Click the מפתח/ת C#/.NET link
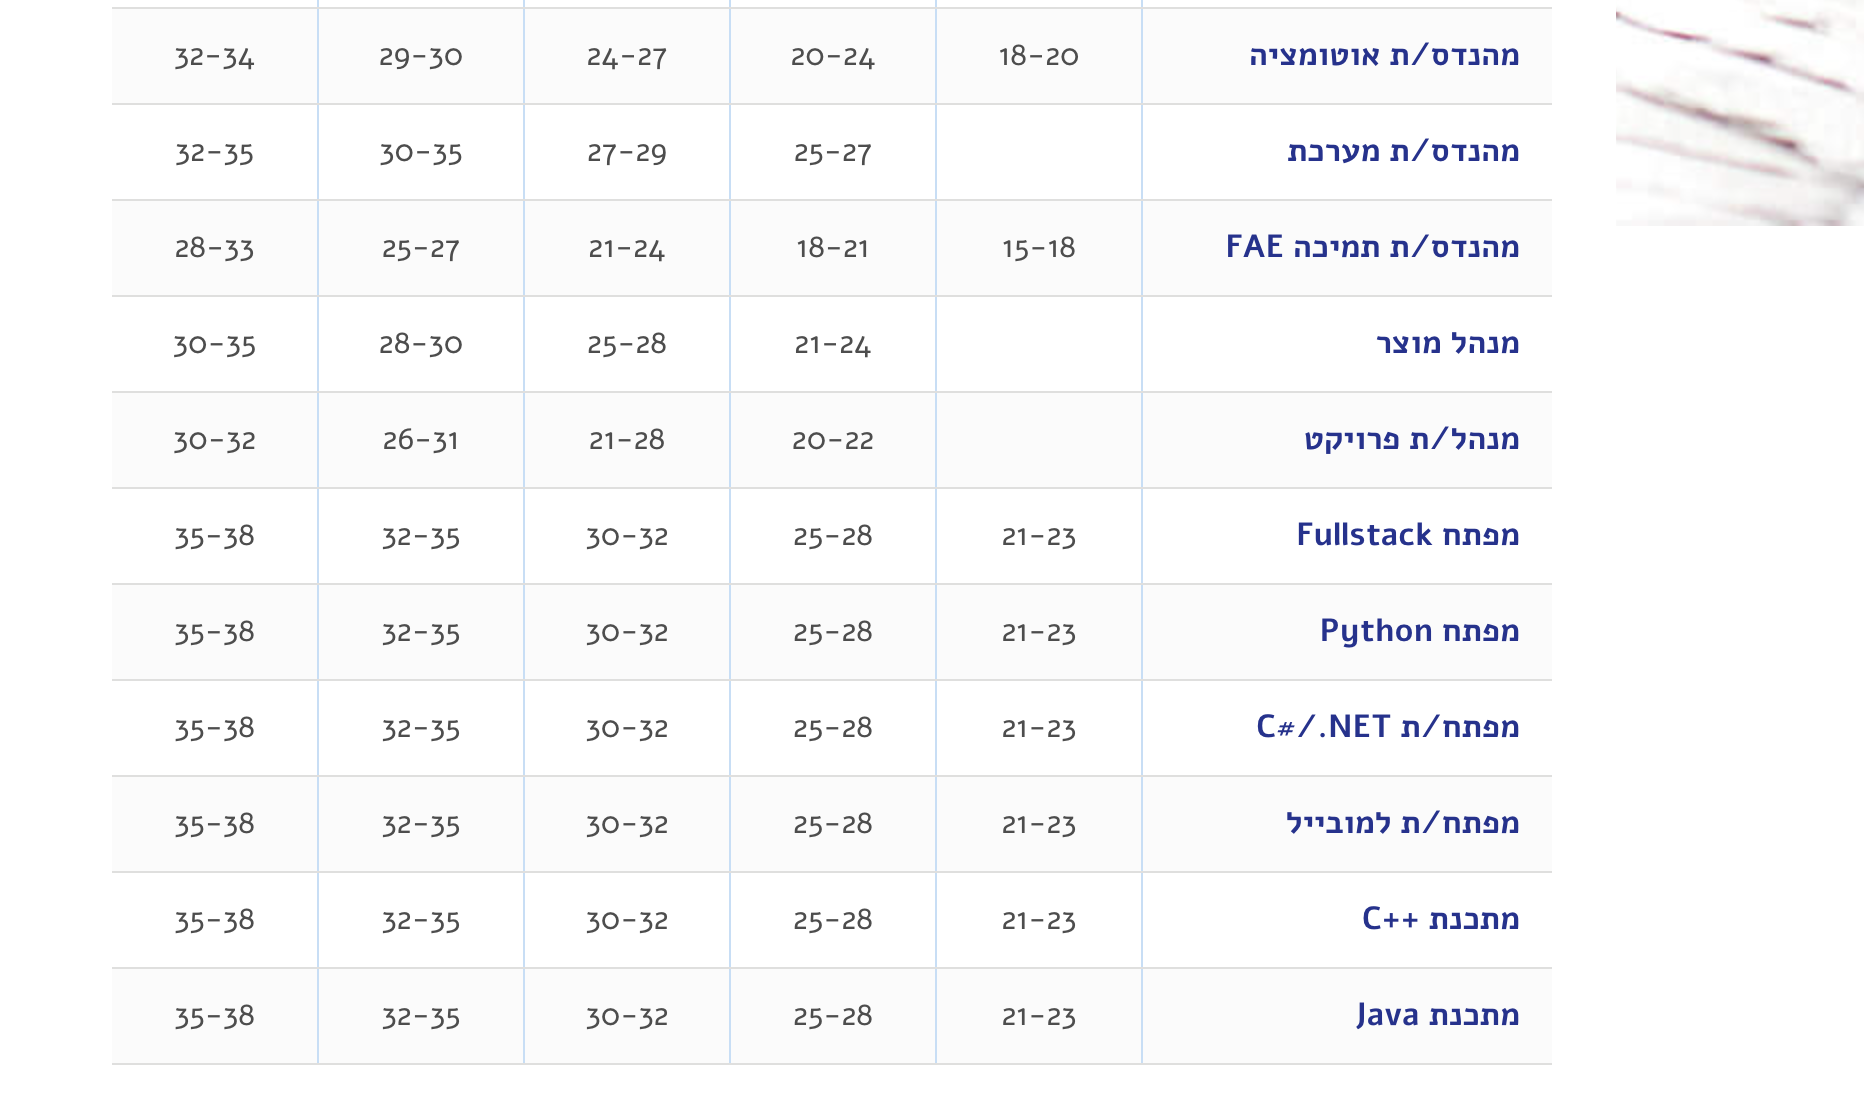1864x1094 pixels. [x=1387, y=727]
